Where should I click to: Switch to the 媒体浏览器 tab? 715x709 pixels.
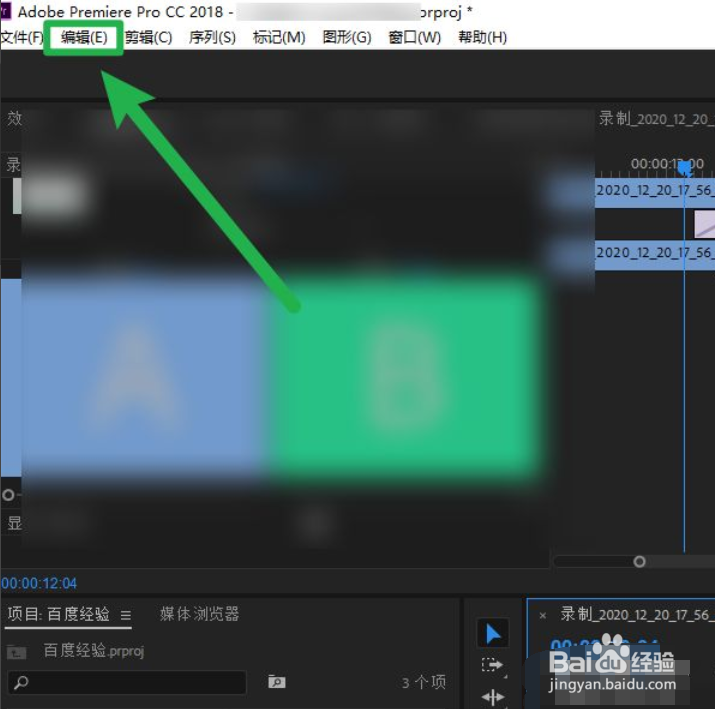pyautogui.click(x=200, y=614)
